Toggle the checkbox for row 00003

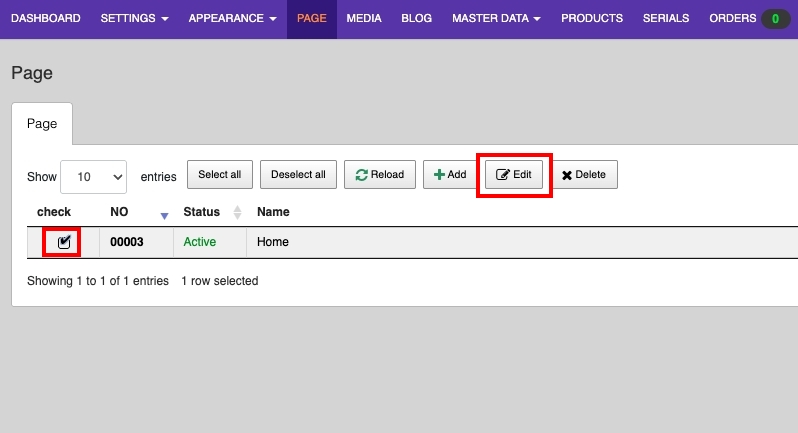[x=64, y=242]
